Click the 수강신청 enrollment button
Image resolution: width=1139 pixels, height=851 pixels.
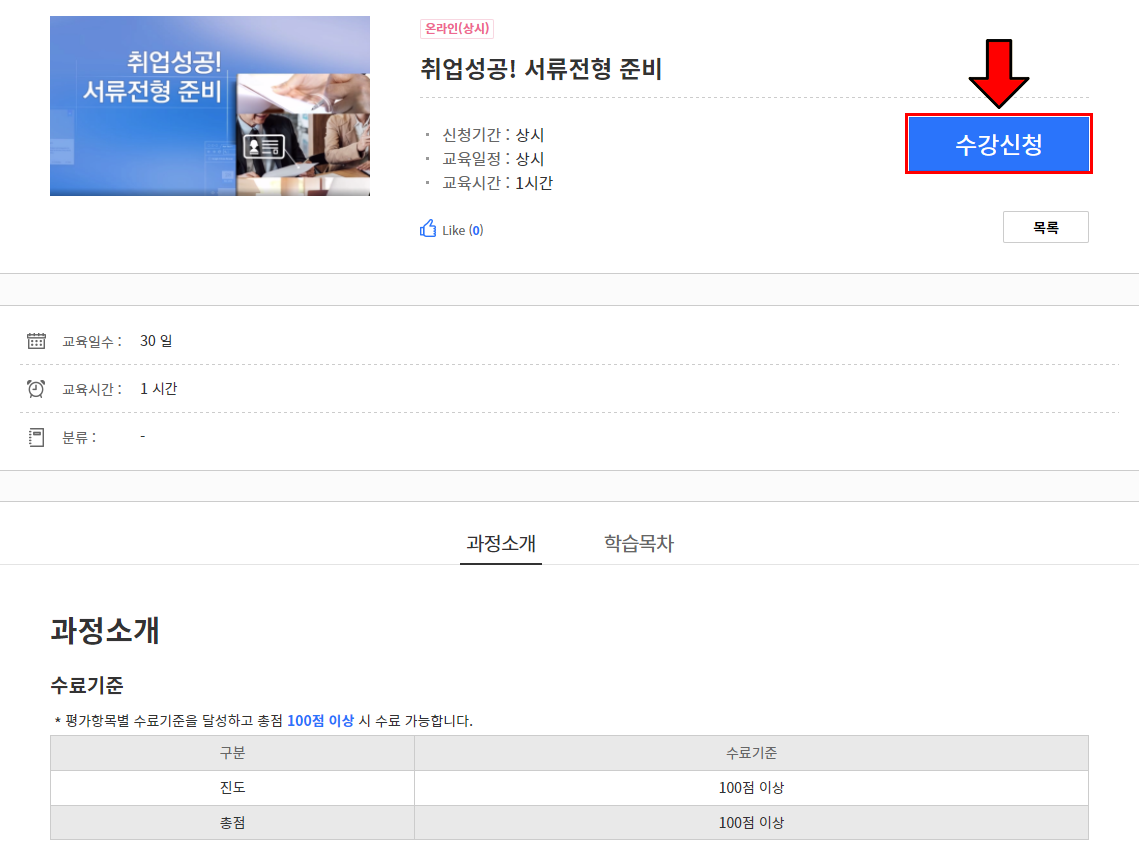pyautogui.click(x=999, y=144)
